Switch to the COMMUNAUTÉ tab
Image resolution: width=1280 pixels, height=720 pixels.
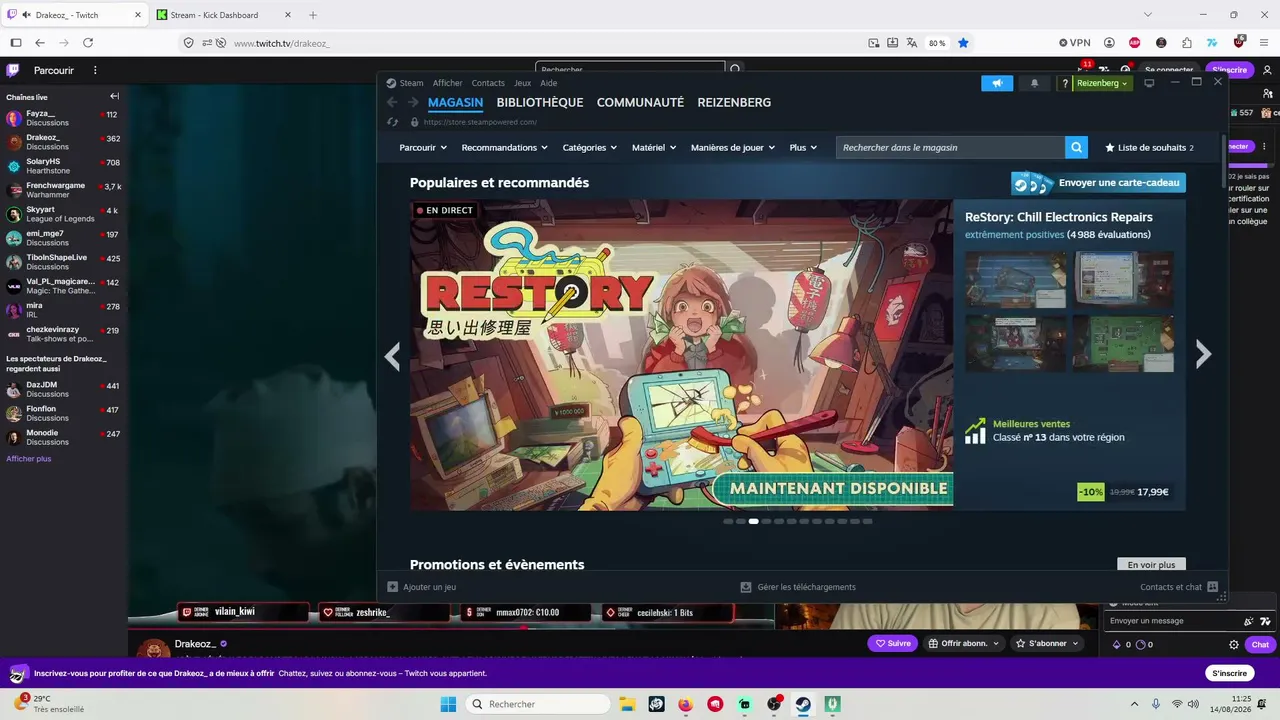coord(640,102)
